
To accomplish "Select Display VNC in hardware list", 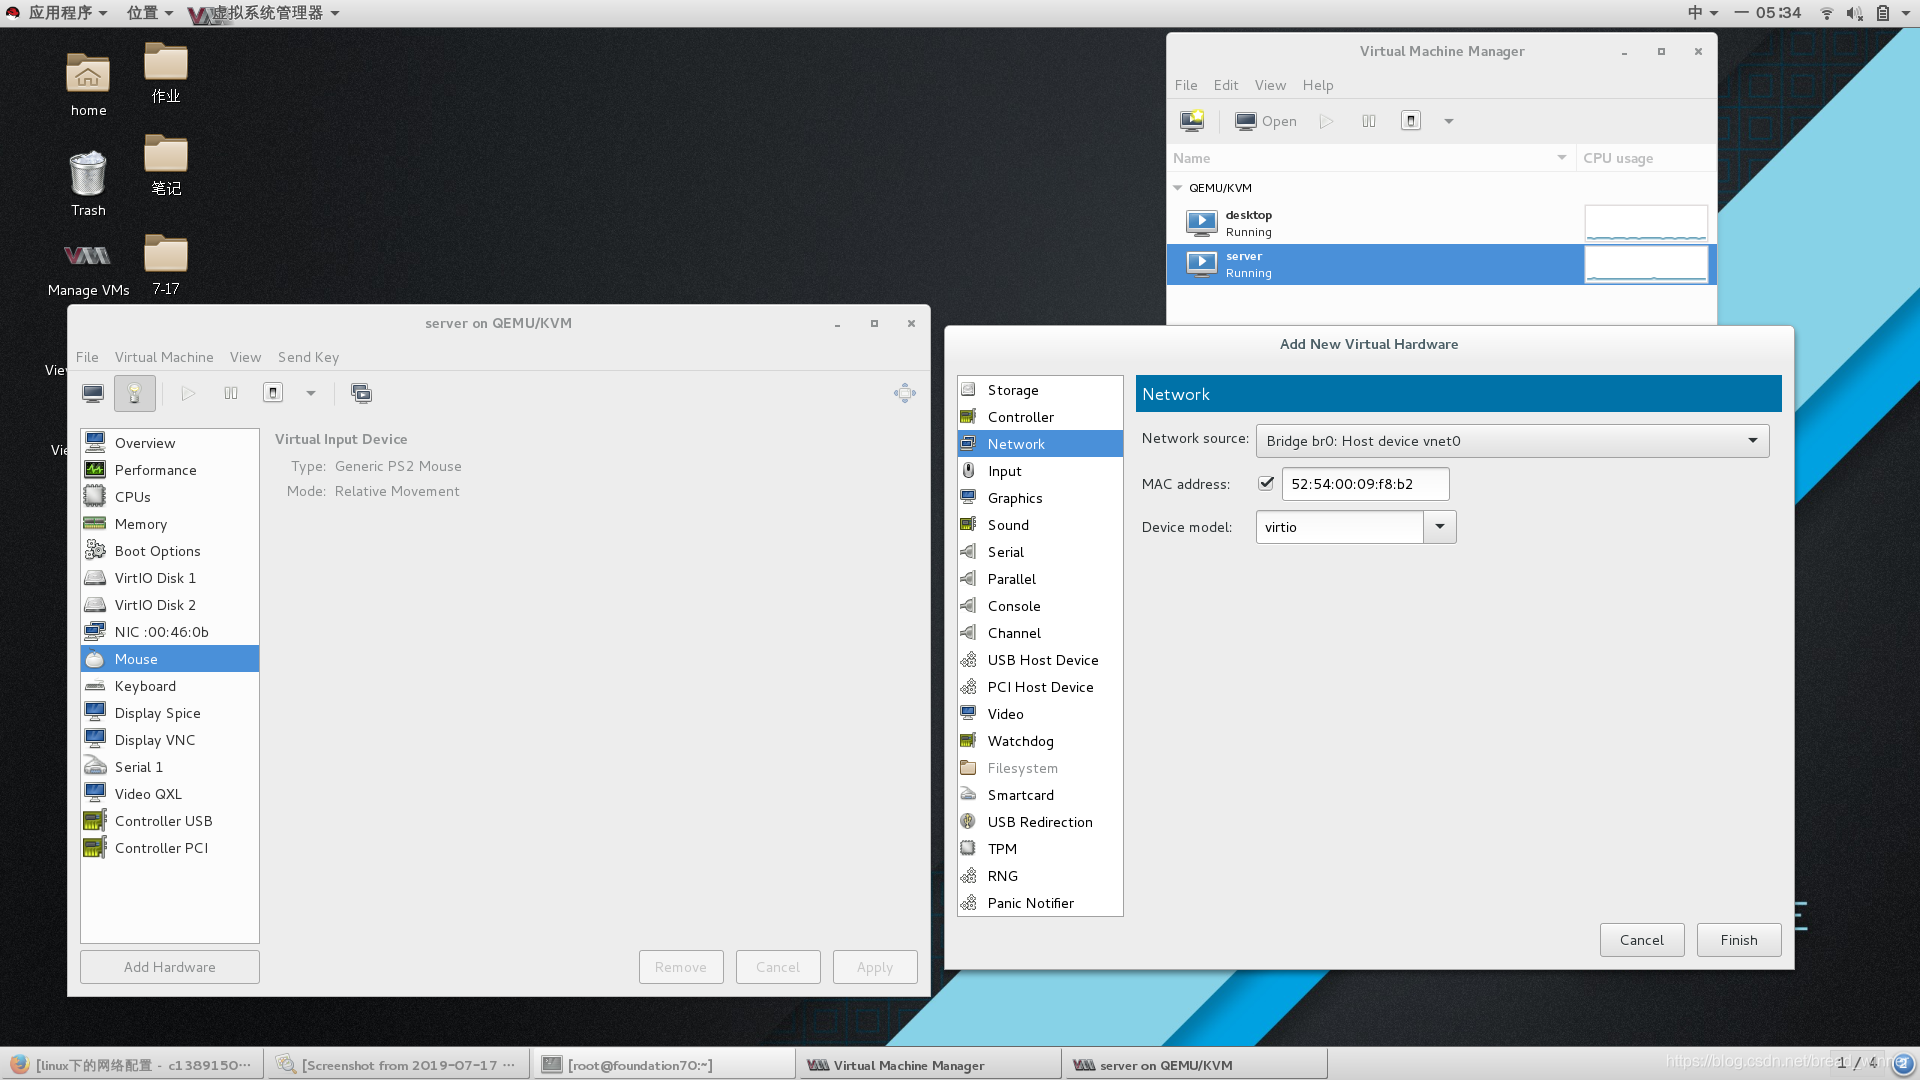I will [169, 740].
